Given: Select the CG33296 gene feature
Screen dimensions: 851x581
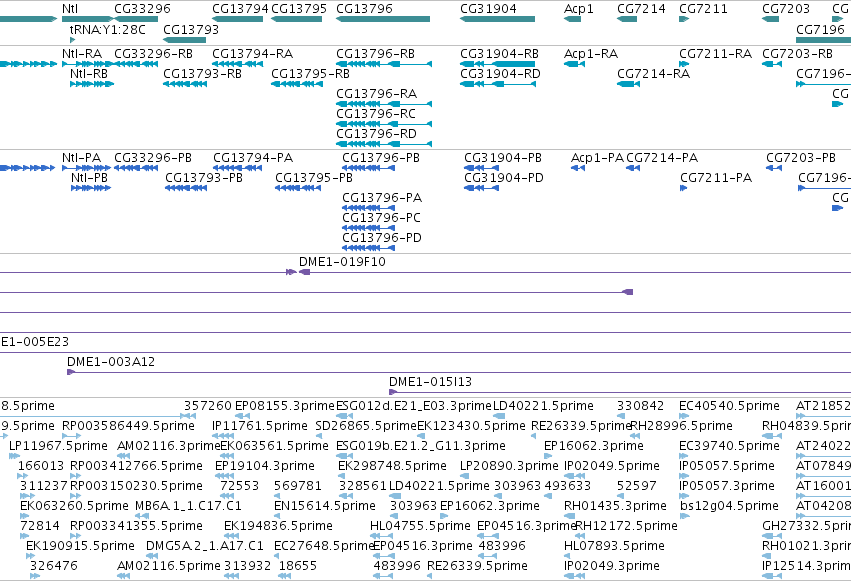Looking at the screenshot, I should pos(136,19).
